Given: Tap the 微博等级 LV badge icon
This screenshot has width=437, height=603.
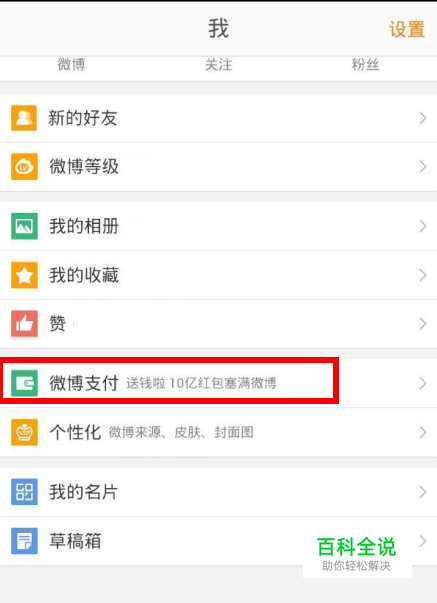Looking at the screenshot, I should coord(24,167).
